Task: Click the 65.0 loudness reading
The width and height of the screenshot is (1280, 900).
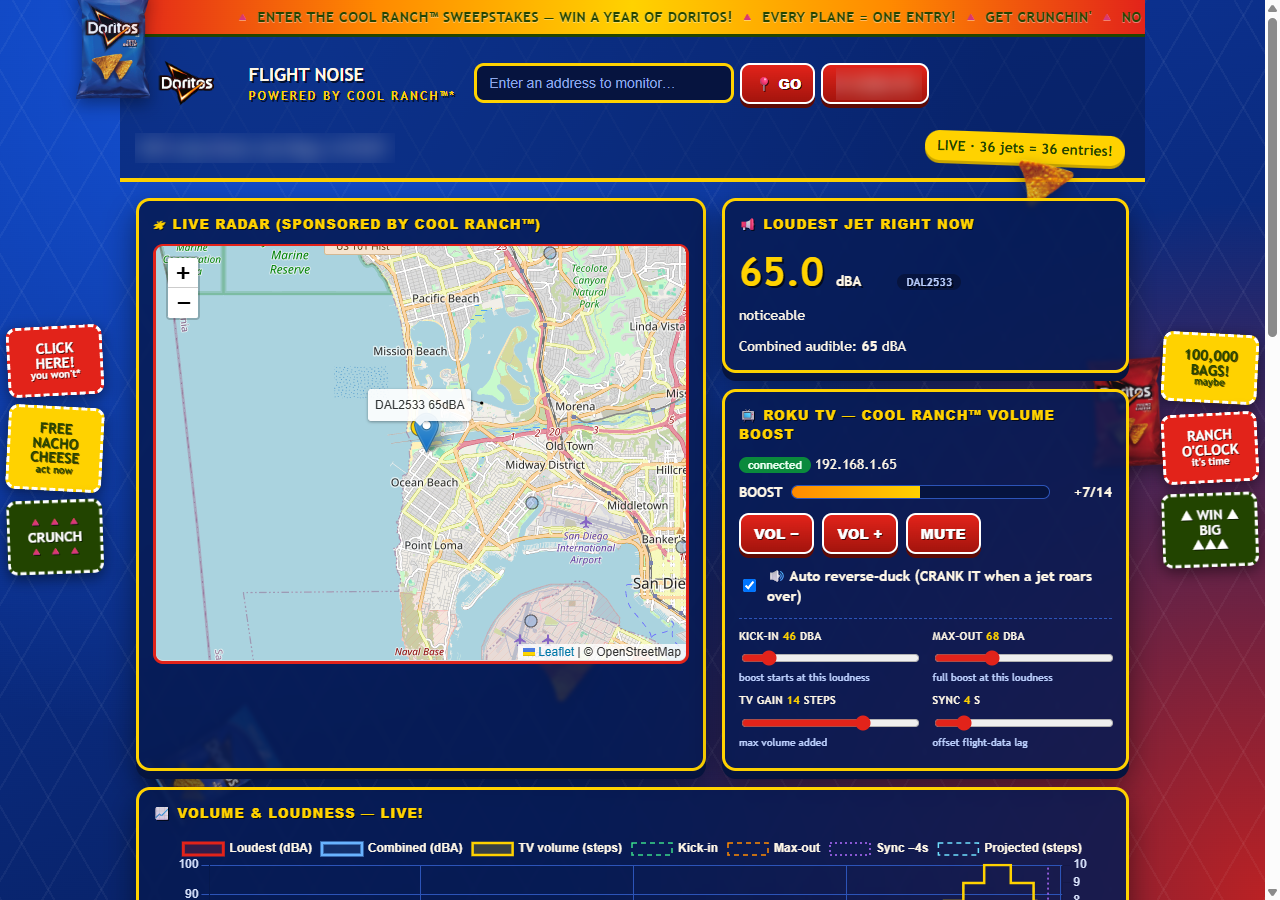Action: coord(782,272)
